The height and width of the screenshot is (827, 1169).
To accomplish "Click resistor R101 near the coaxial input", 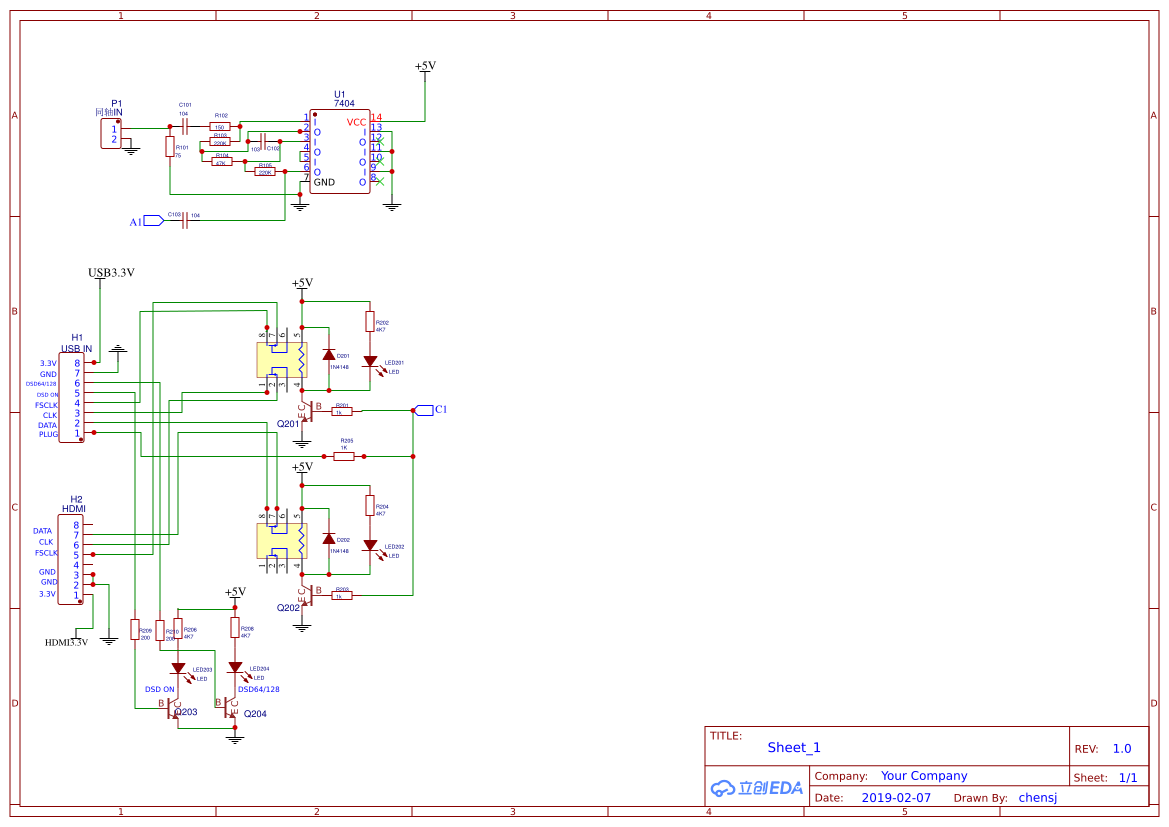I will point(169,147).
